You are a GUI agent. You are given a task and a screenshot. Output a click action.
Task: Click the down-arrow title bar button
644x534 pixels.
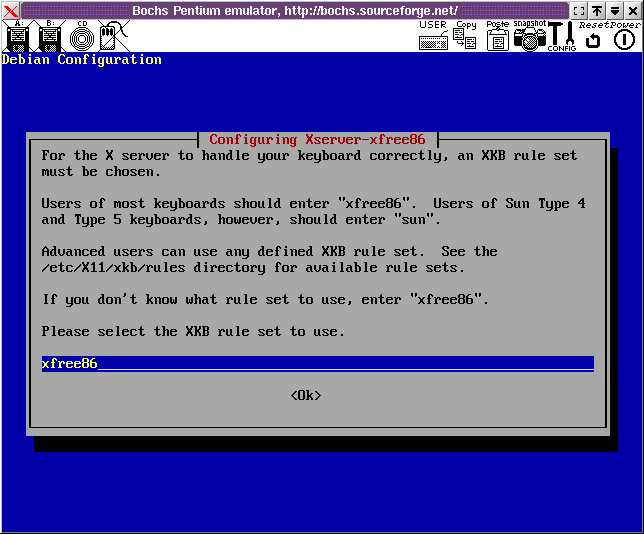tap(615, 10)
